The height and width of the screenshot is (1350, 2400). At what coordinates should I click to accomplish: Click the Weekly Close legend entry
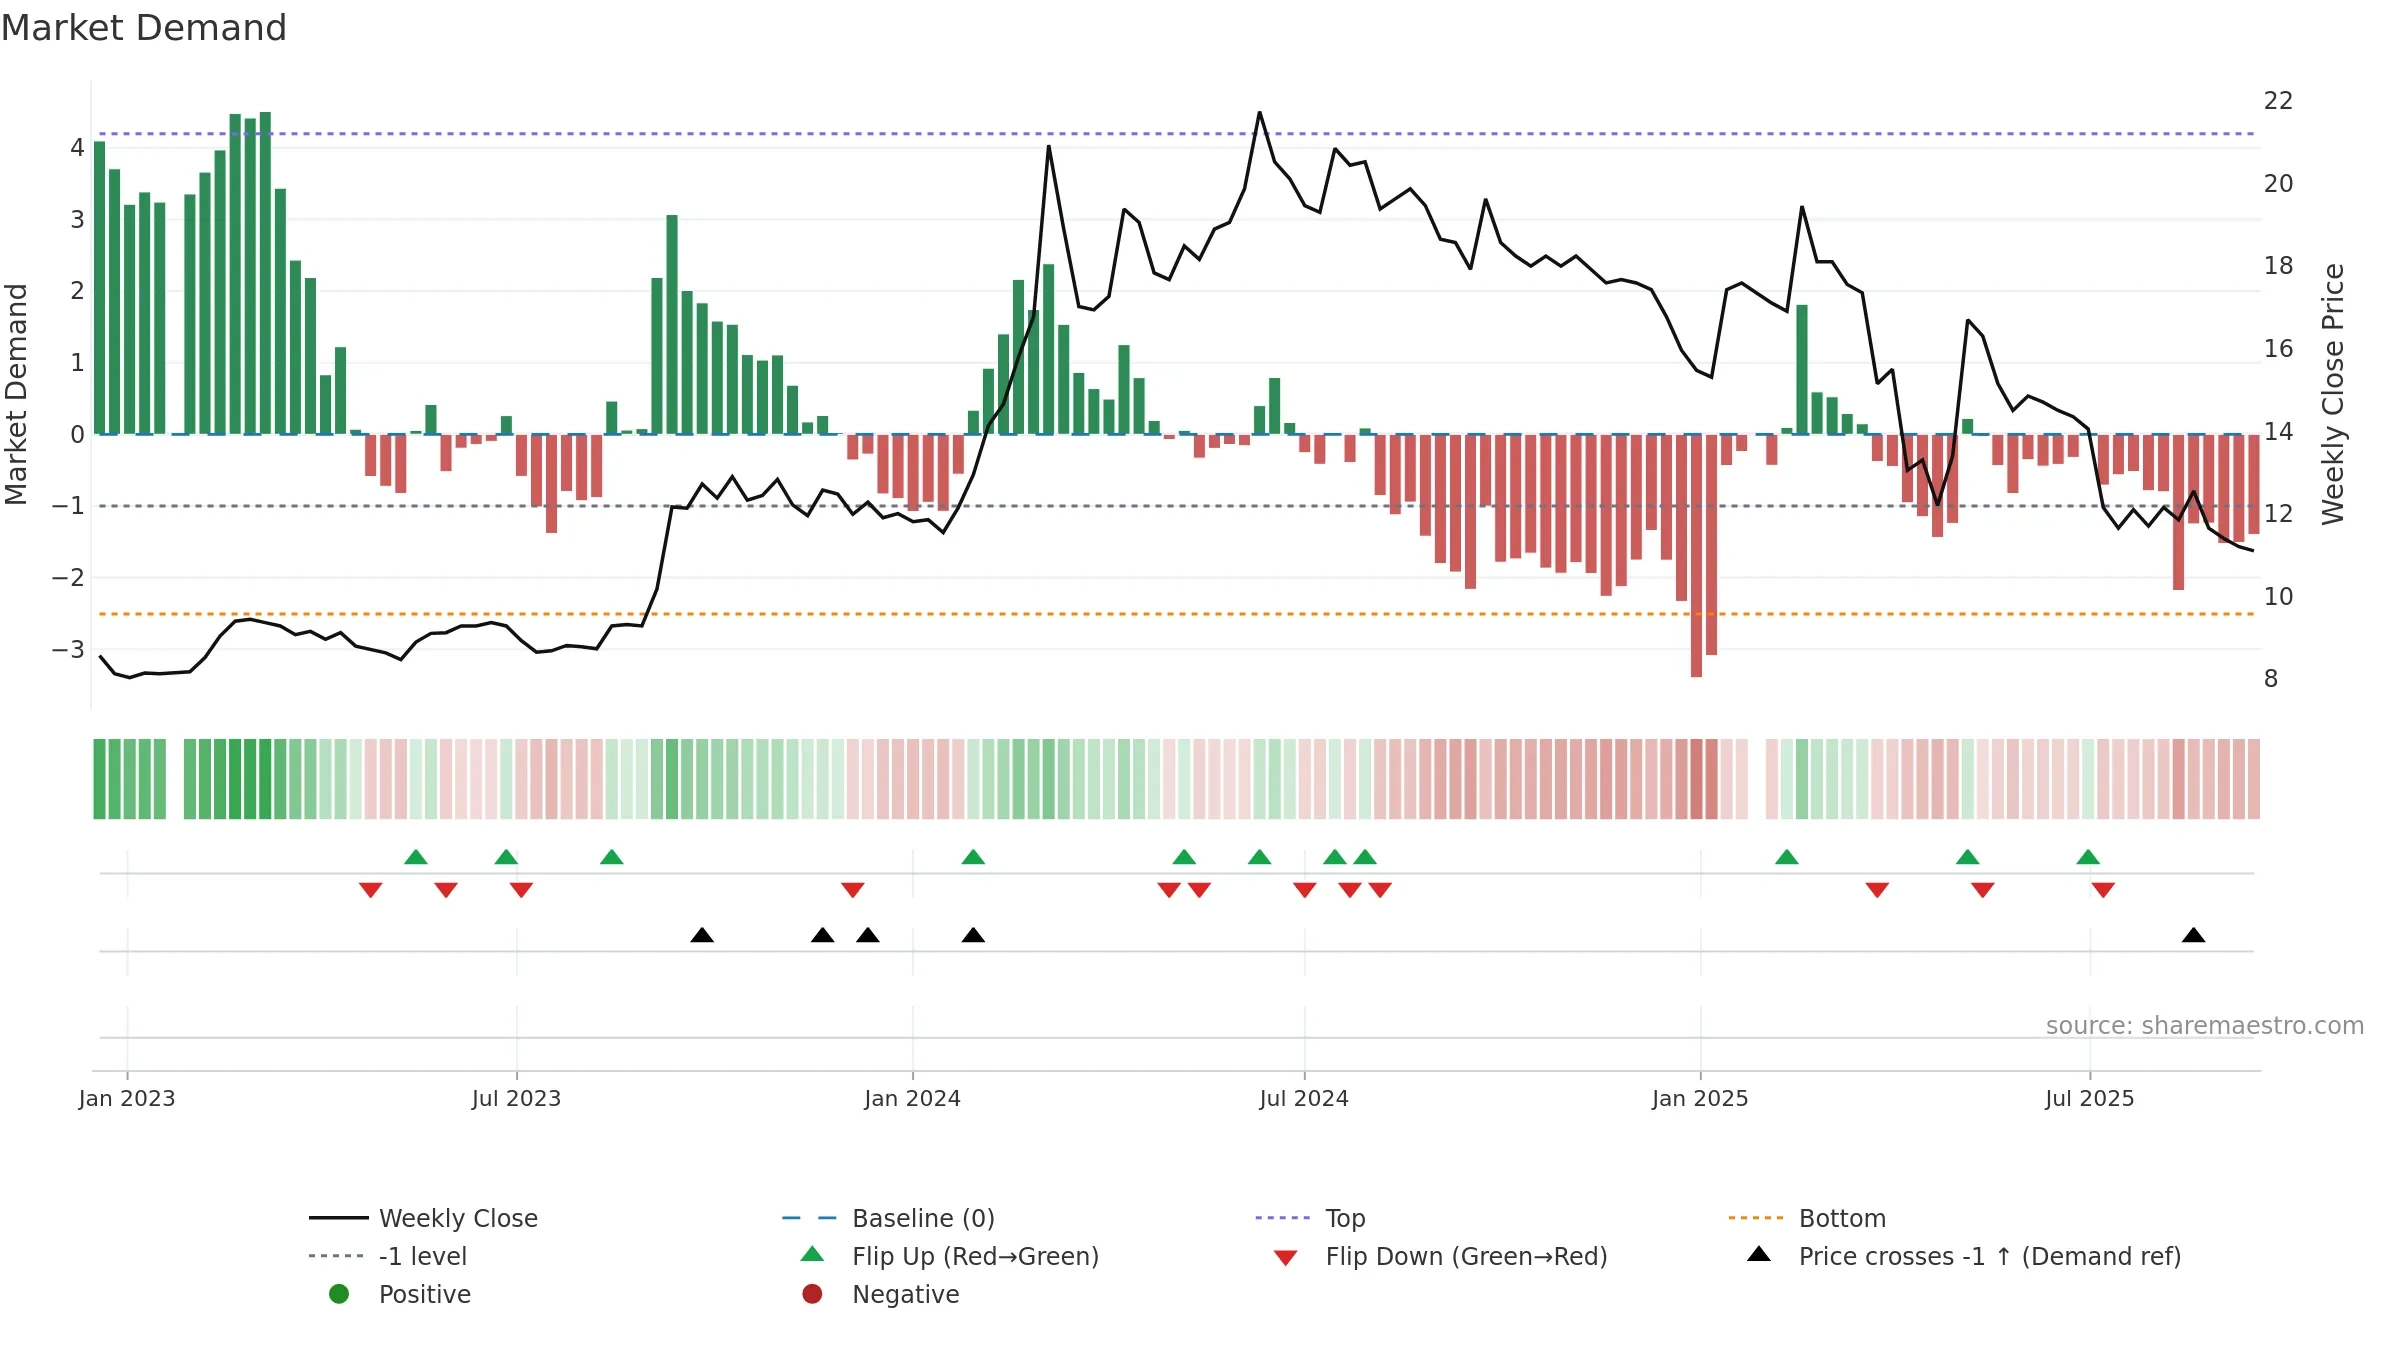[424, 1218]
